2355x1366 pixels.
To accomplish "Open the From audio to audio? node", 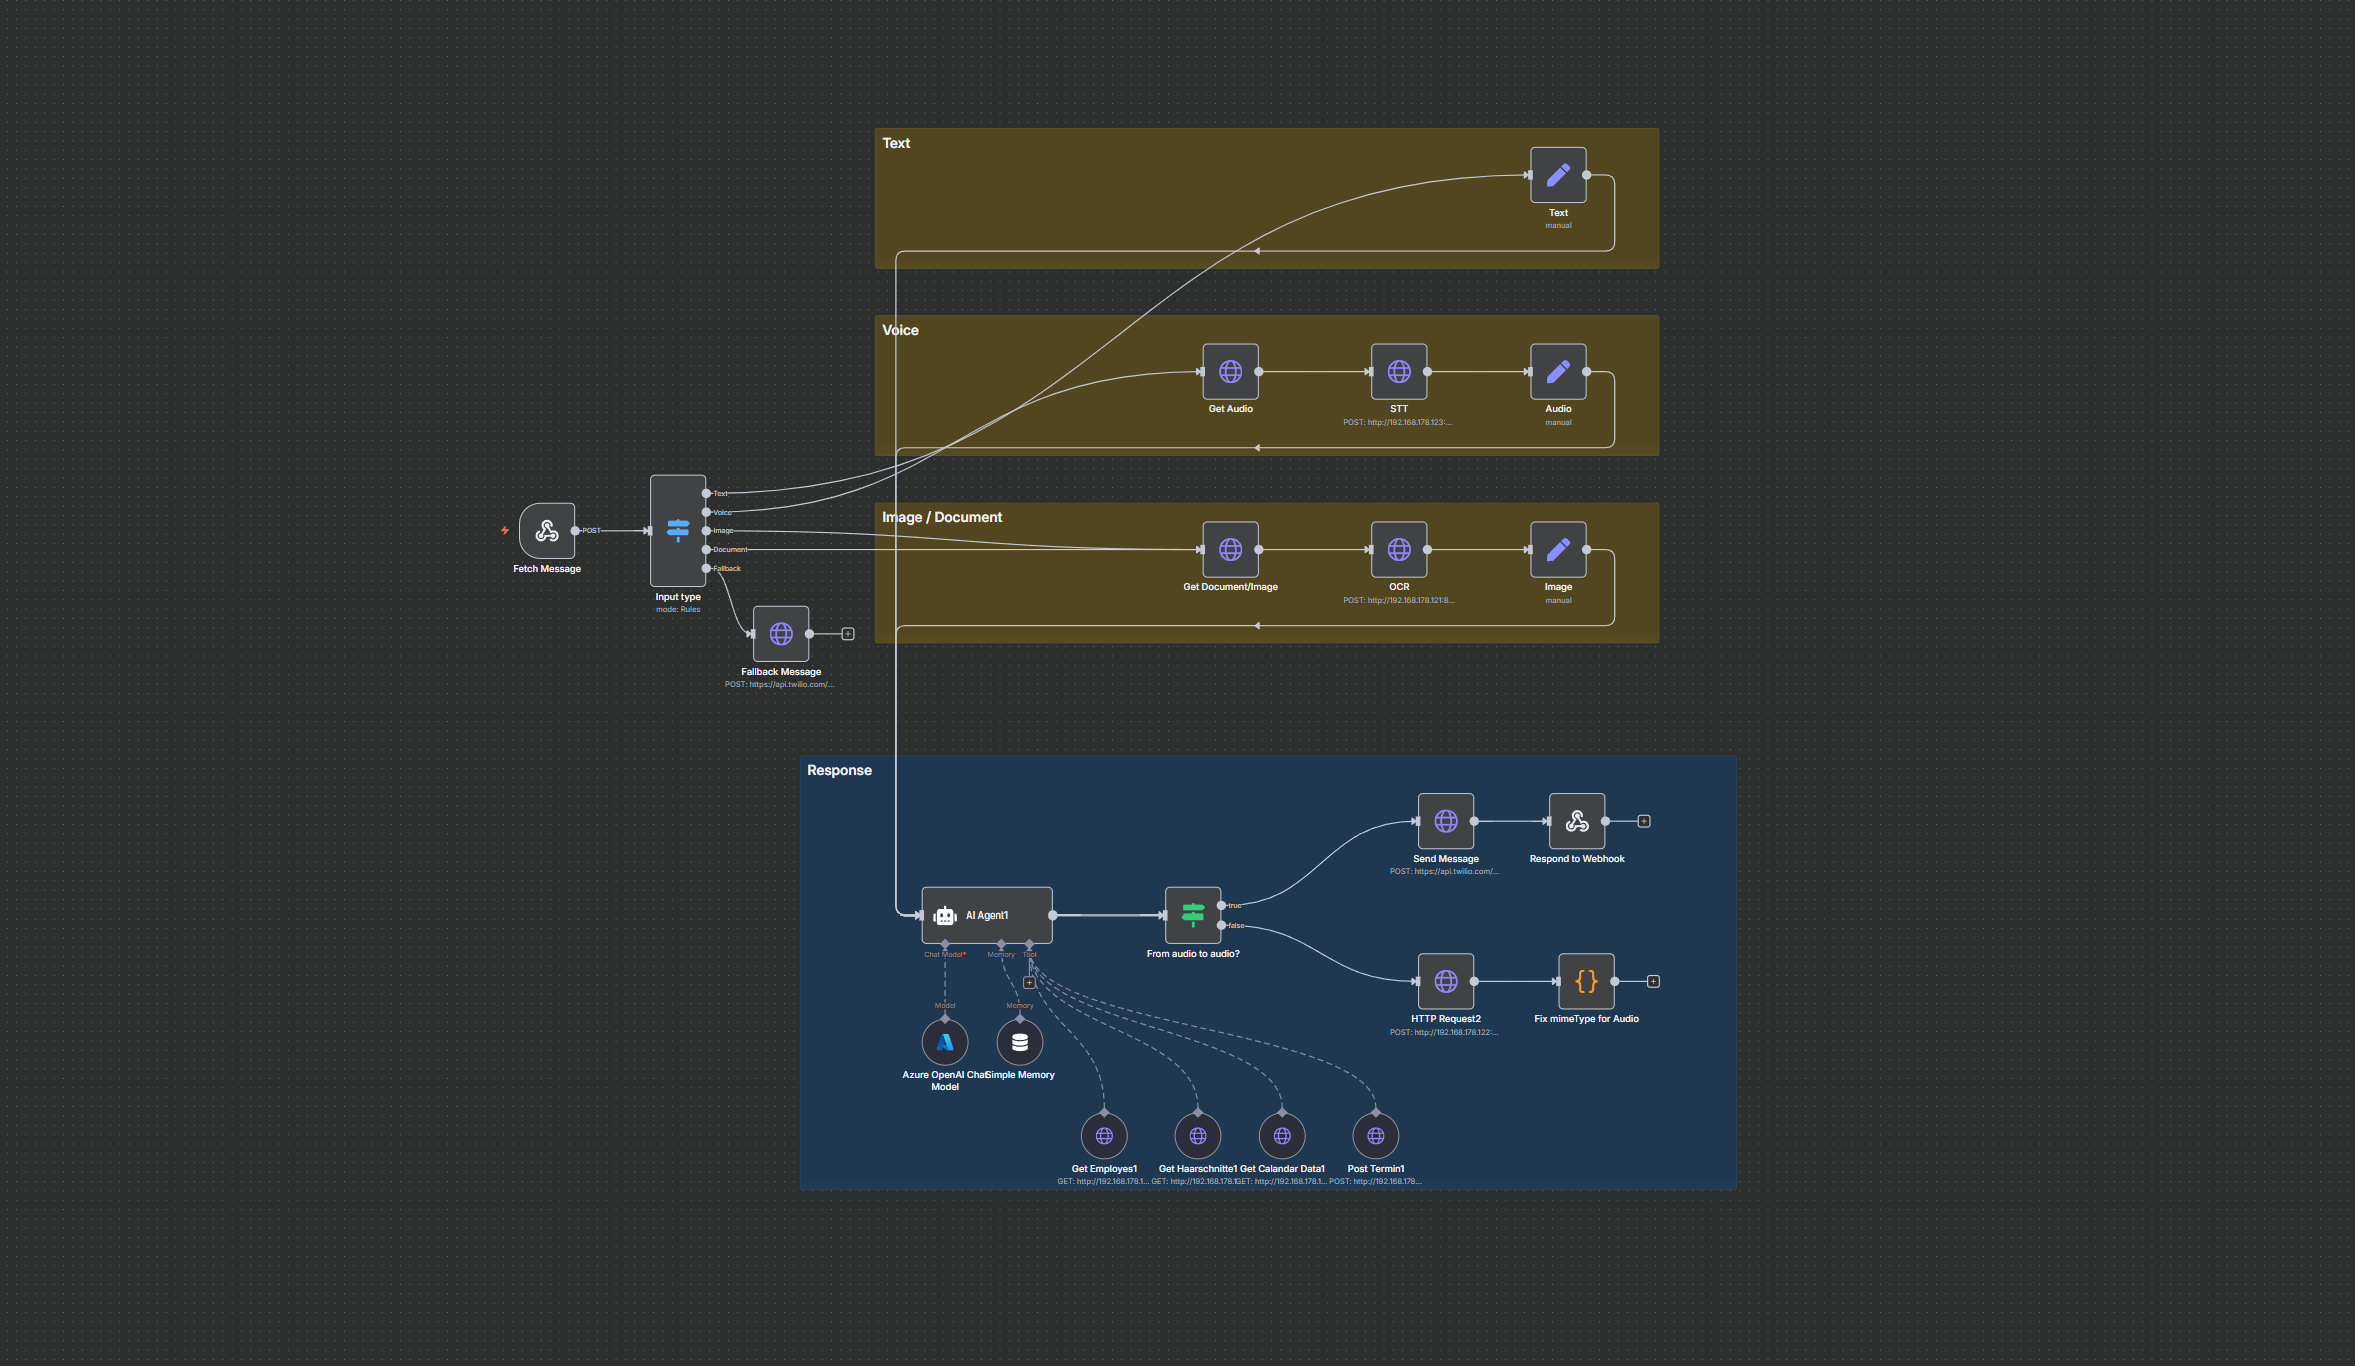I will [x=1193, y=915].
